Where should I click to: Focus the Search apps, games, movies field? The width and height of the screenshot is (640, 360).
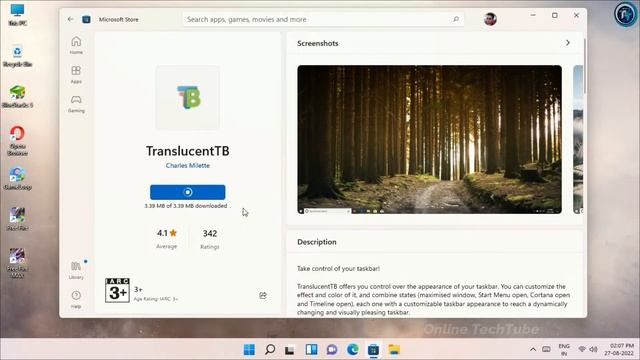click(322, 19)
